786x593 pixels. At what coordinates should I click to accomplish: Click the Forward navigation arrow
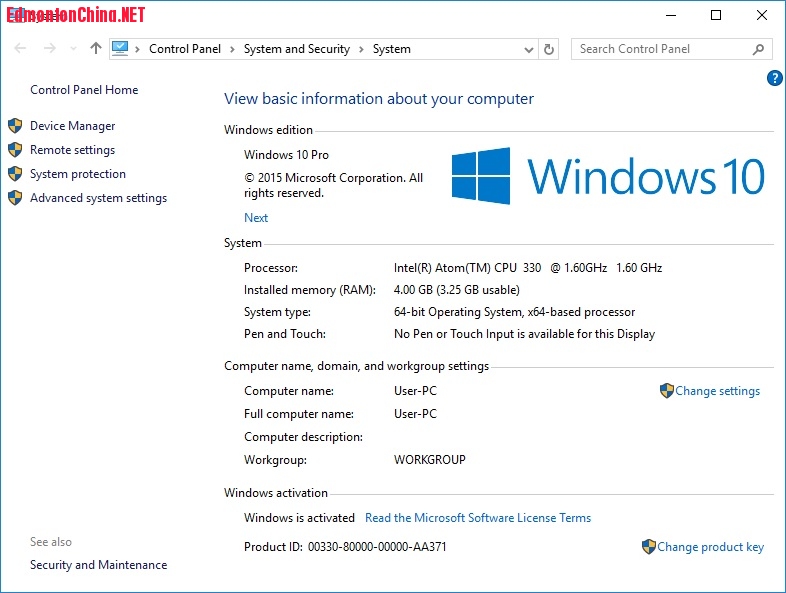click(47, 48)
